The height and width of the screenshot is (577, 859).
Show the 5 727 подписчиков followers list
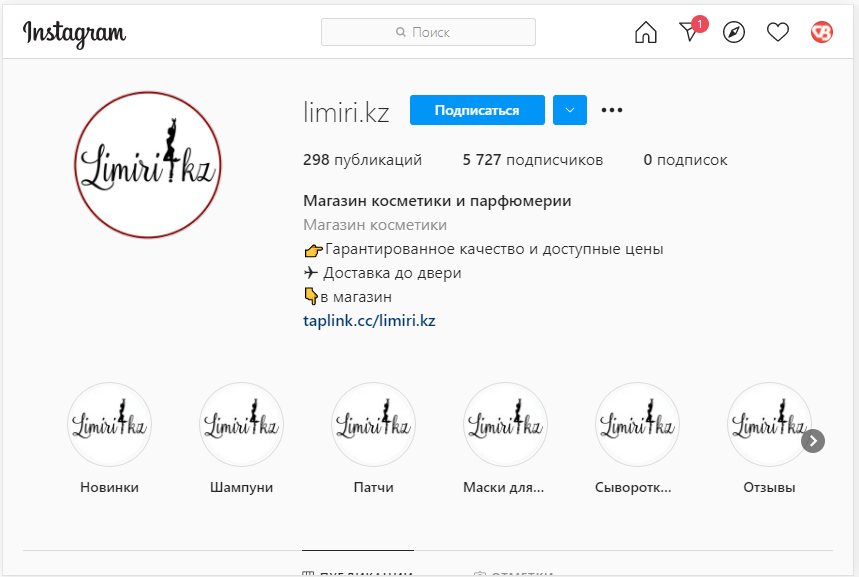532,160
